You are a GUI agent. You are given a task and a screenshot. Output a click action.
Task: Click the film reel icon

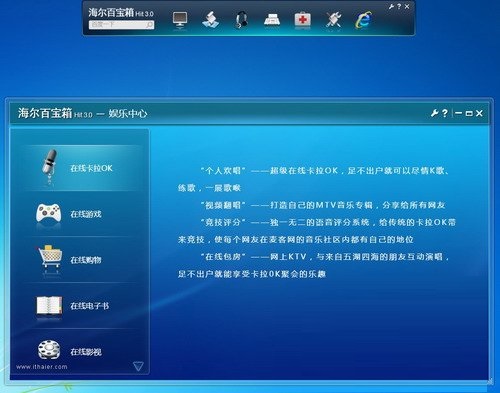[x=49, y=350]
